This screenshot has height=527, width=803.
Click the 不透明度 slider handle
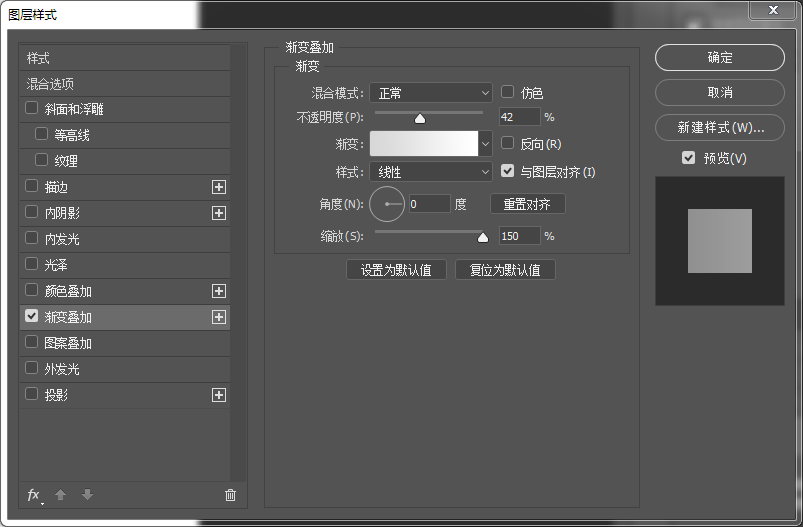click(x=420, y=119)
